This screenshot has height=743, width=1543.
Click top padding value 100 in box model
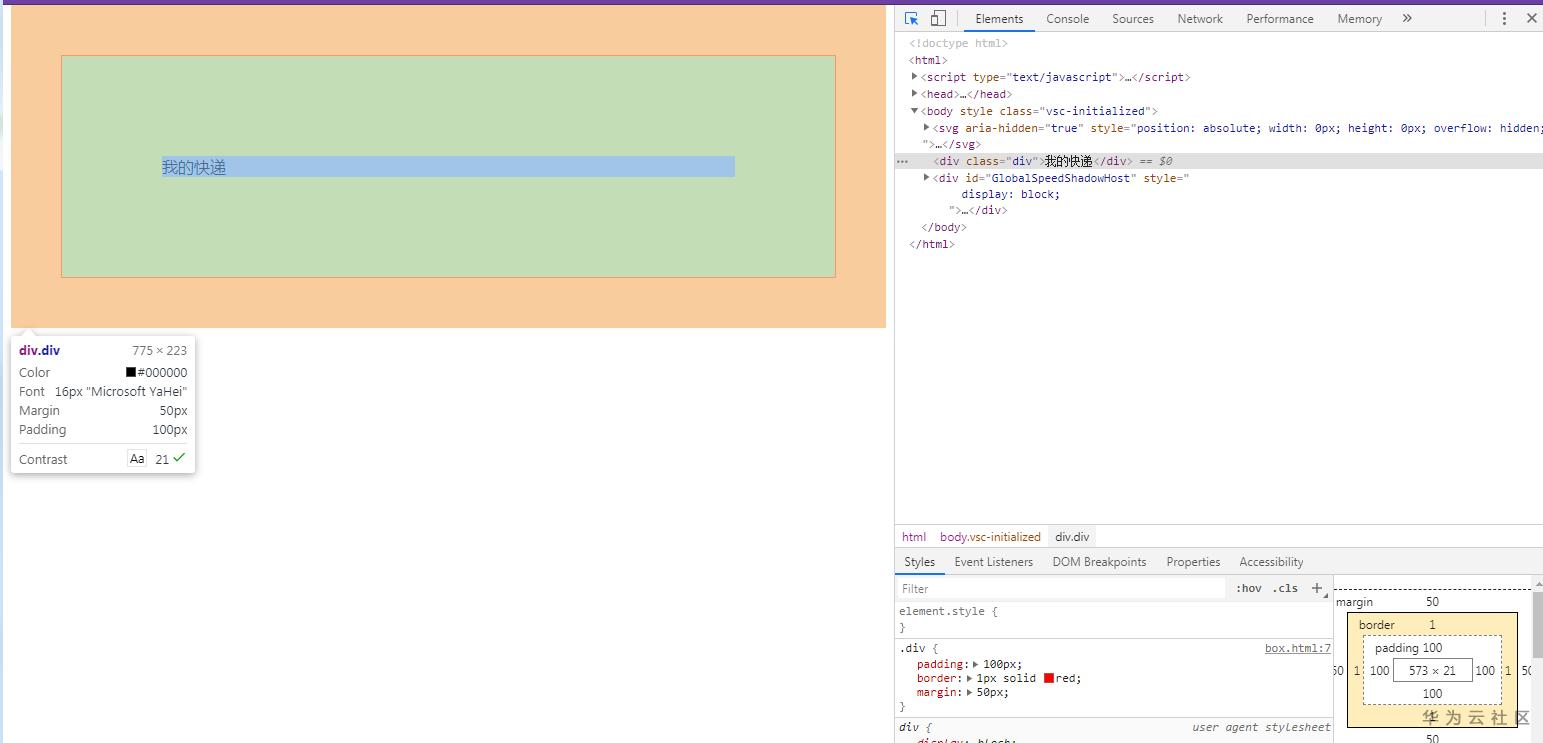(x=1433, y=648)
